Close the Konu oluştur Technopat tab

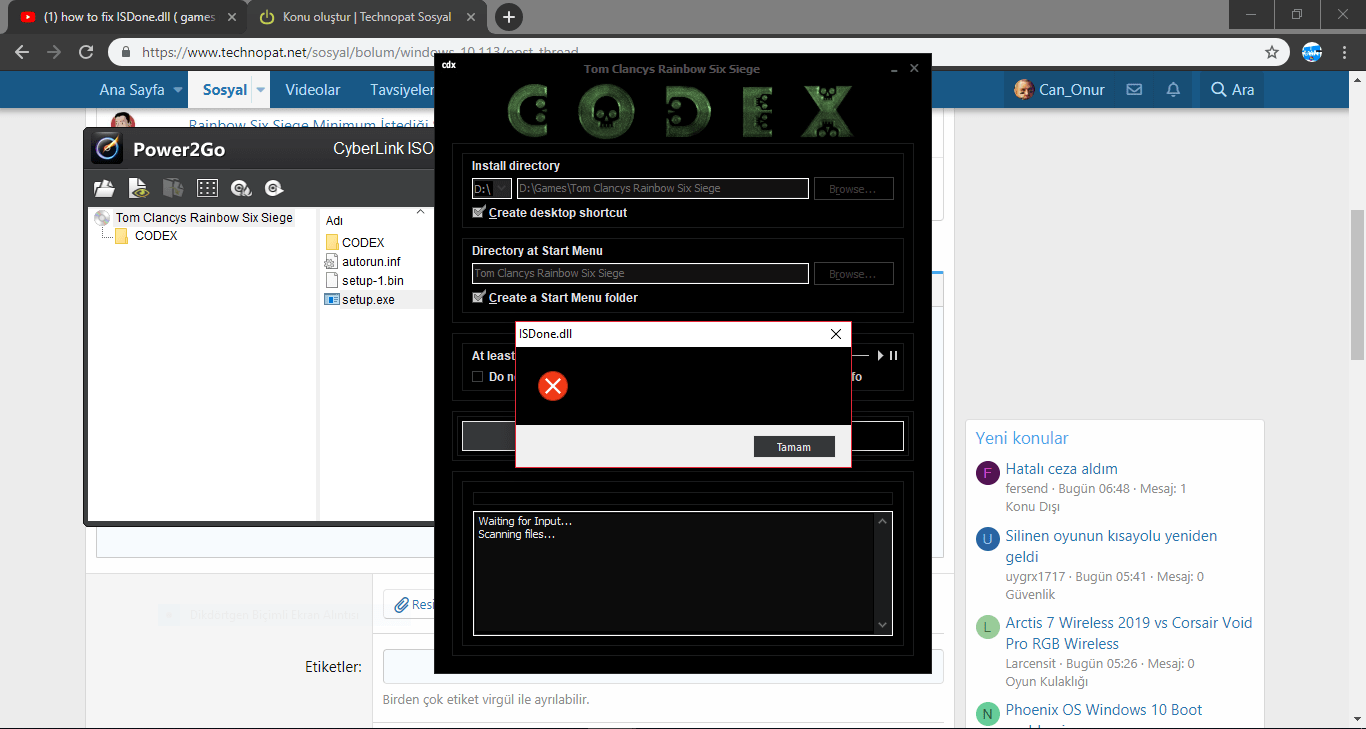(469, 17)
